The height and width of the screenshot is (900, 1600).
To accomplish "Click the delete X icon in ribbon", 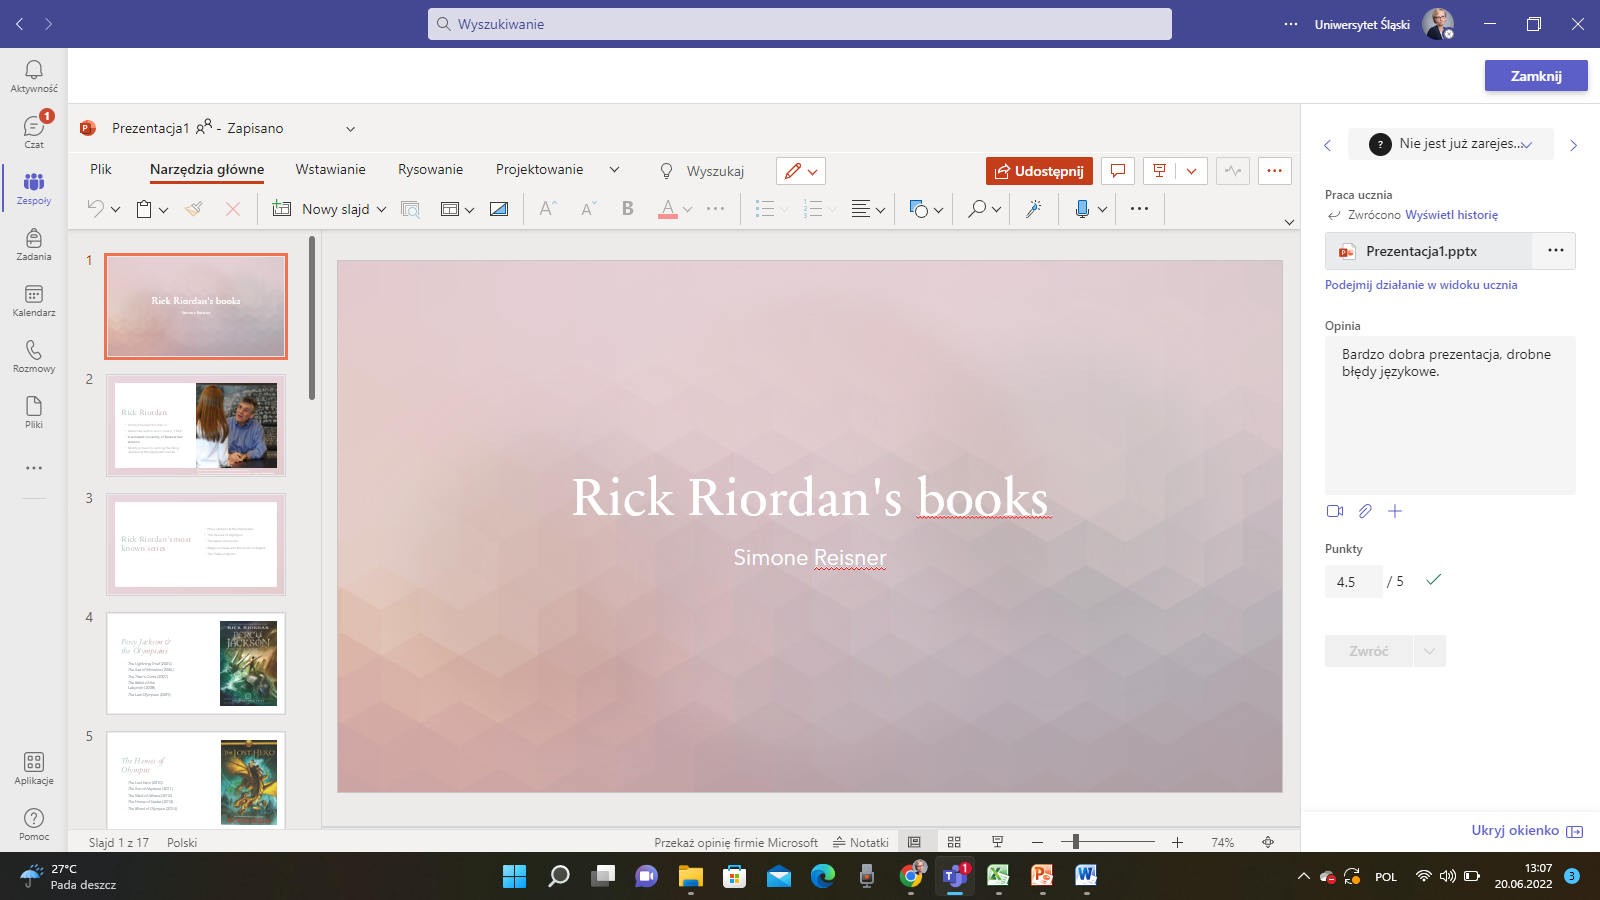I will coord(233,208).
